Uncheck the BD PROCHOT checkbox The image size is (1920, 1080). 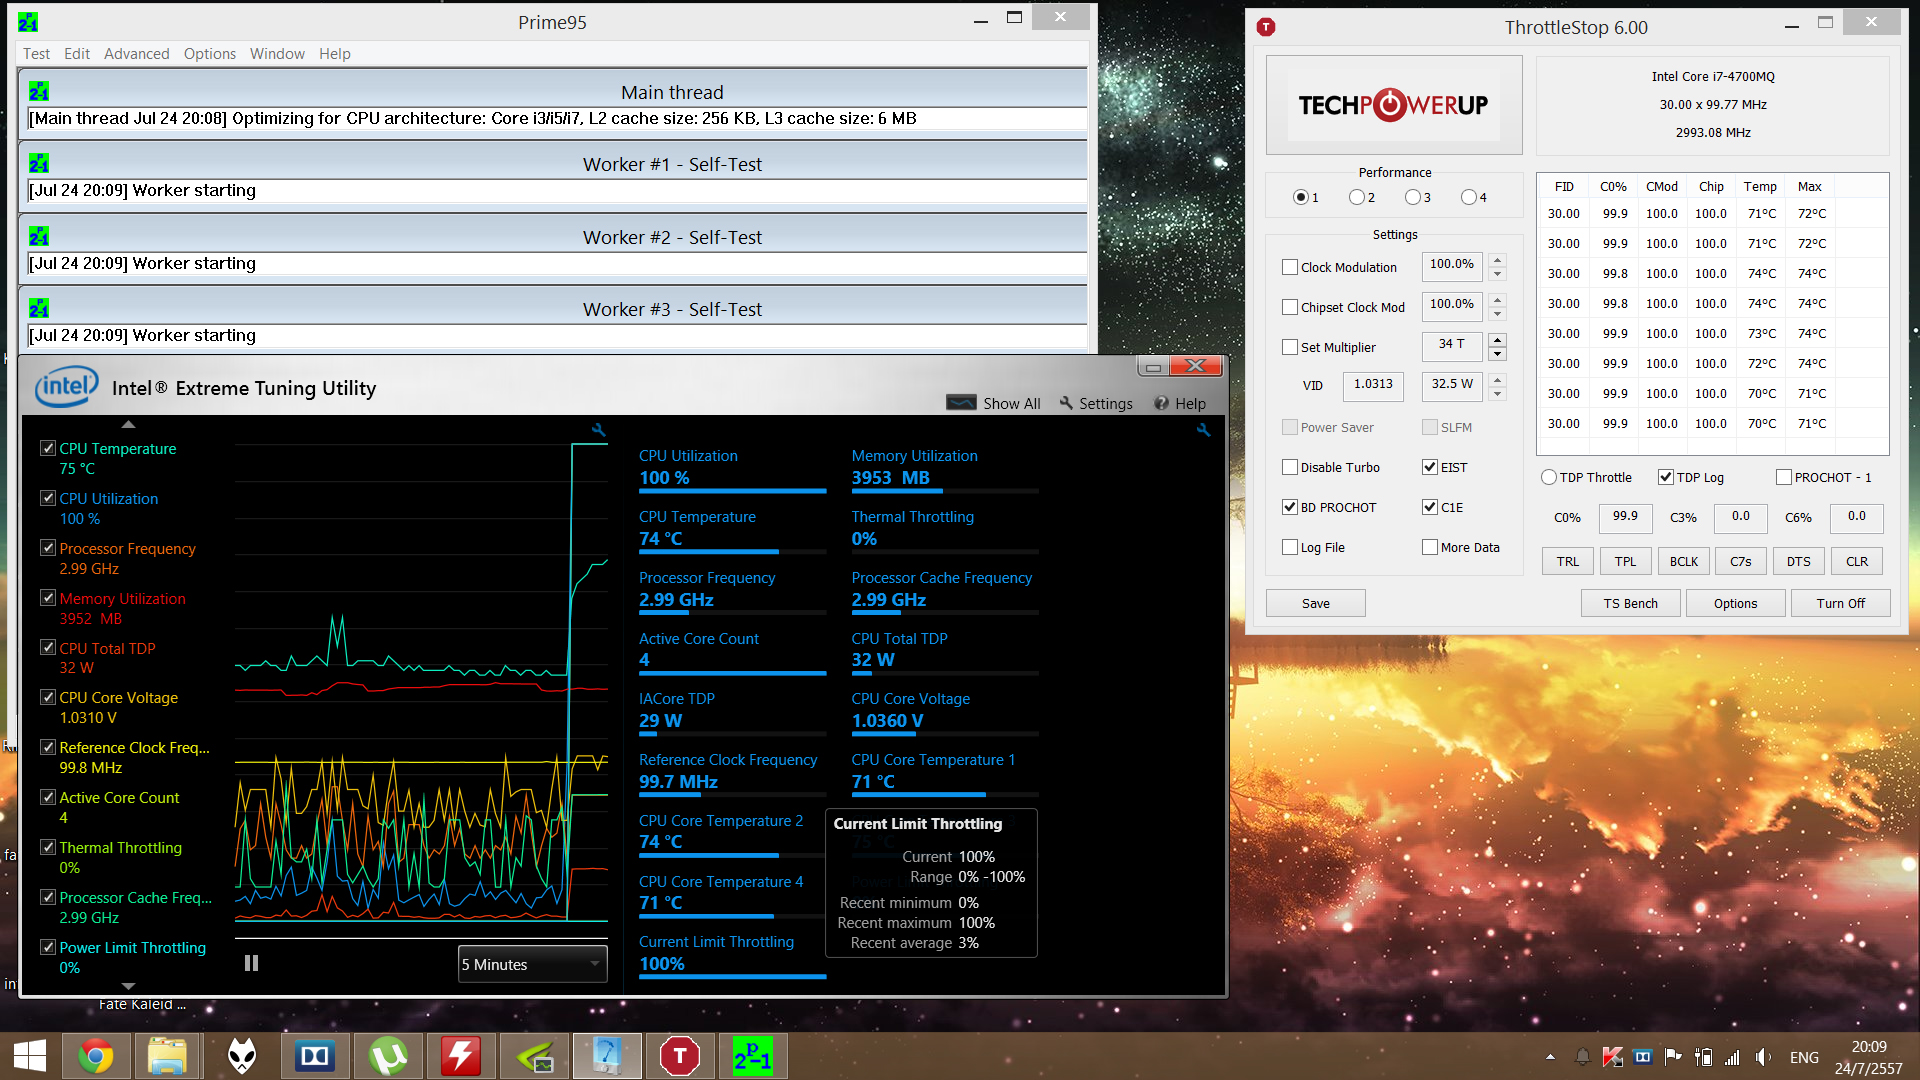coord(1290,508)
